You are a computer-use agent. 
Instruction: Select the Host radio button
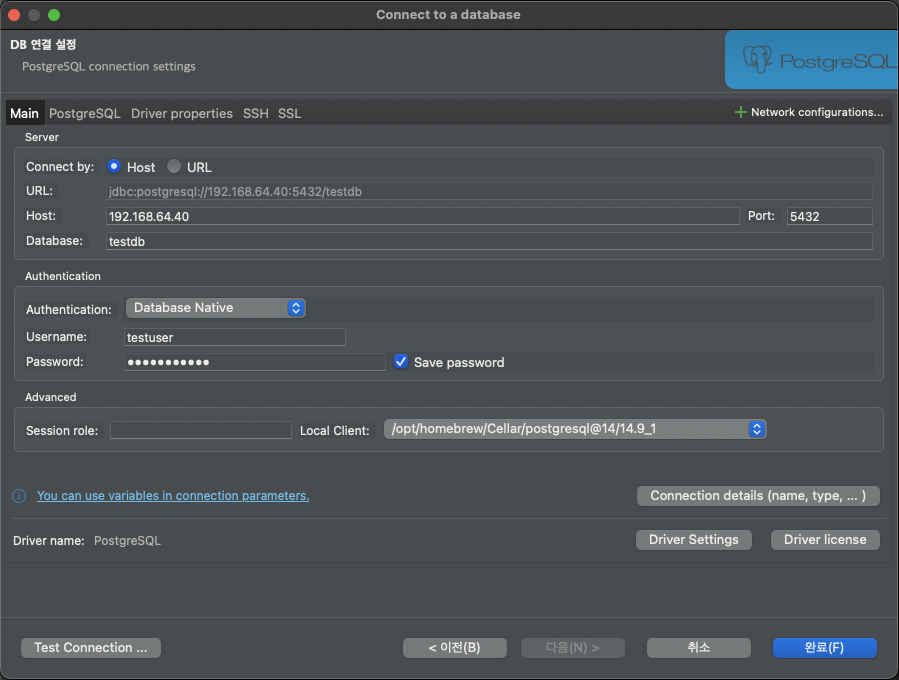(x=114, y=166)
